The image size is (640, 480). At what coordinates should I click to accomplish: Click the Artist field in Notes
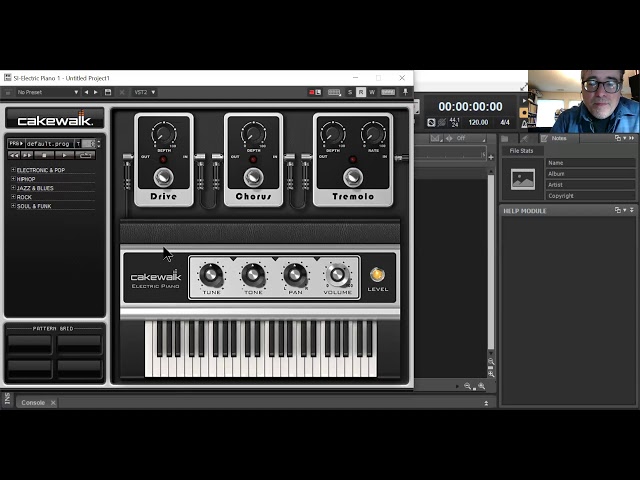(591, 185)
